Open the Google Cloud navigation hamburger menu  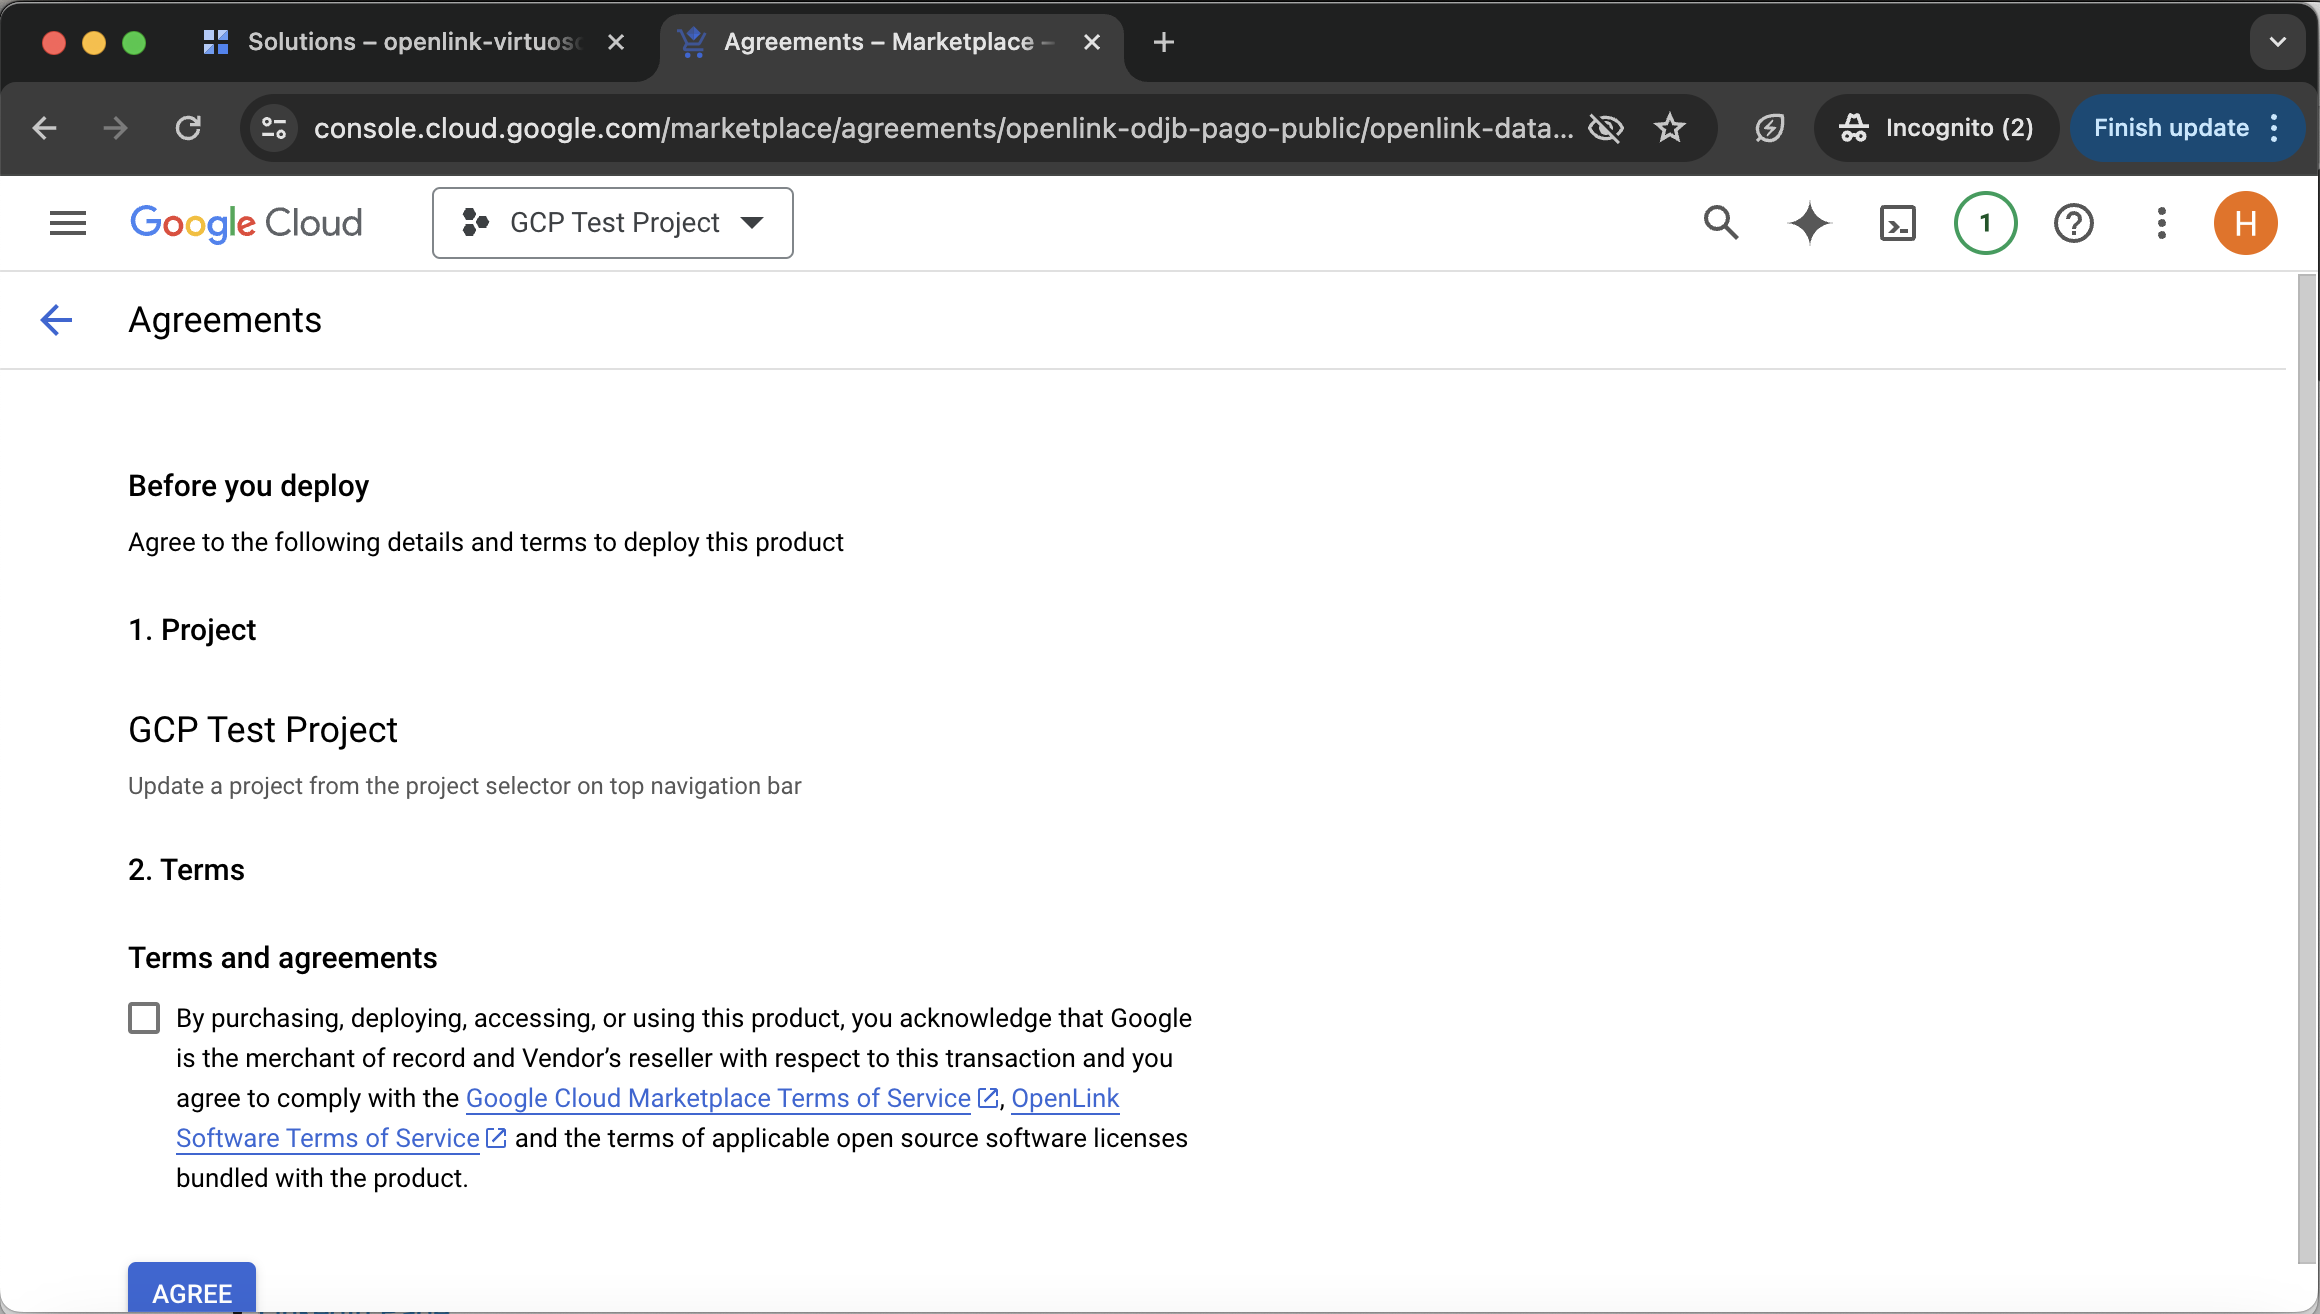pos(68,223)
